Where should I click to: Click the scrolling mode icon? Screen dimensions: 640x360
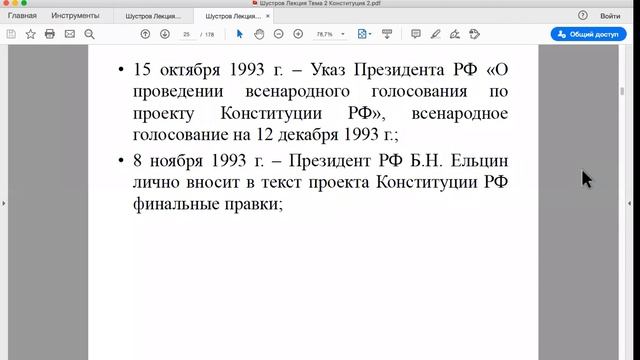[387, 34]
